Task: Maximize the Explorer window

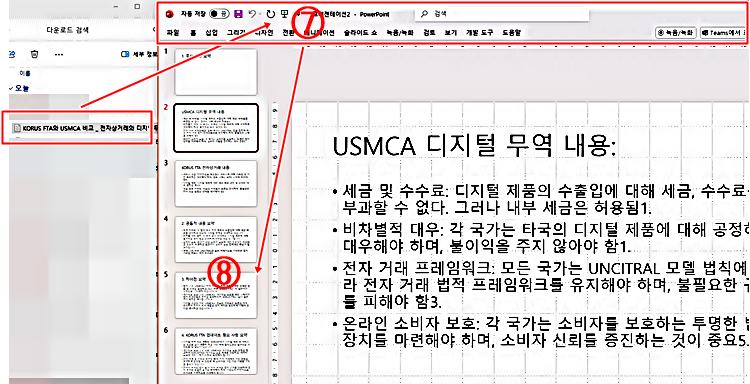Action: [x=137, y=7]
